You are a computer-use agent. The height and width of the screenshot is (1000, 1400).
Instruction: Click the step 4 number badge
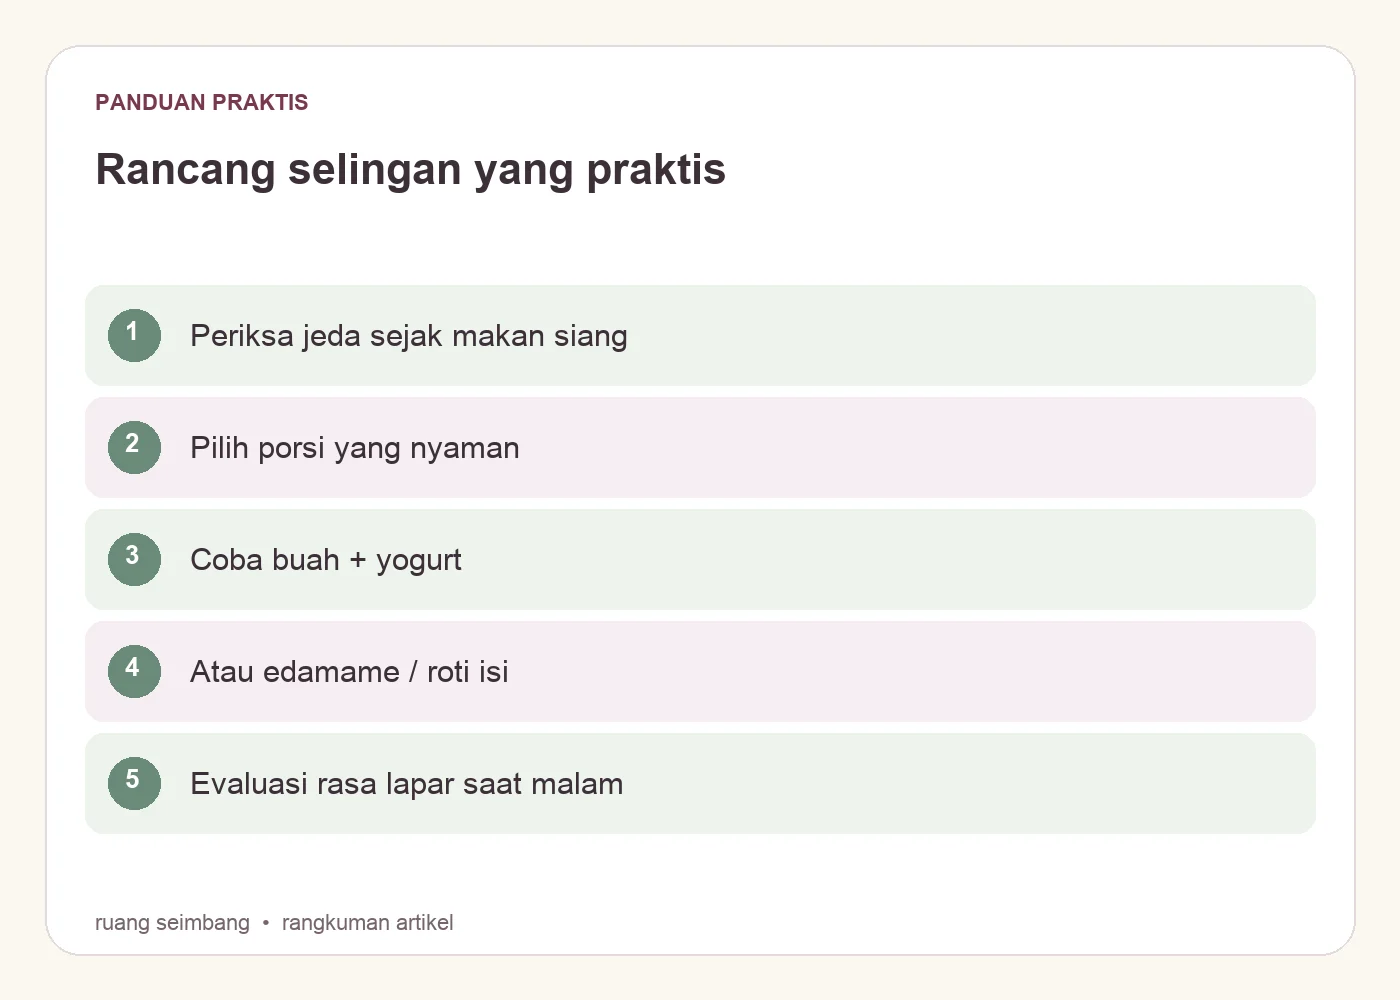134,671
